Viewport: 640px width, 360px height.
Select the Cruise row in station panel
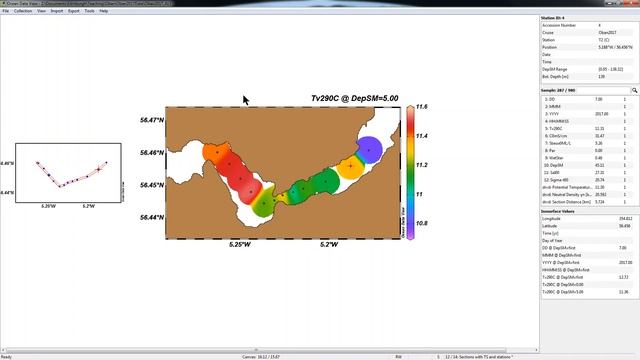click(x=588, y=33)
